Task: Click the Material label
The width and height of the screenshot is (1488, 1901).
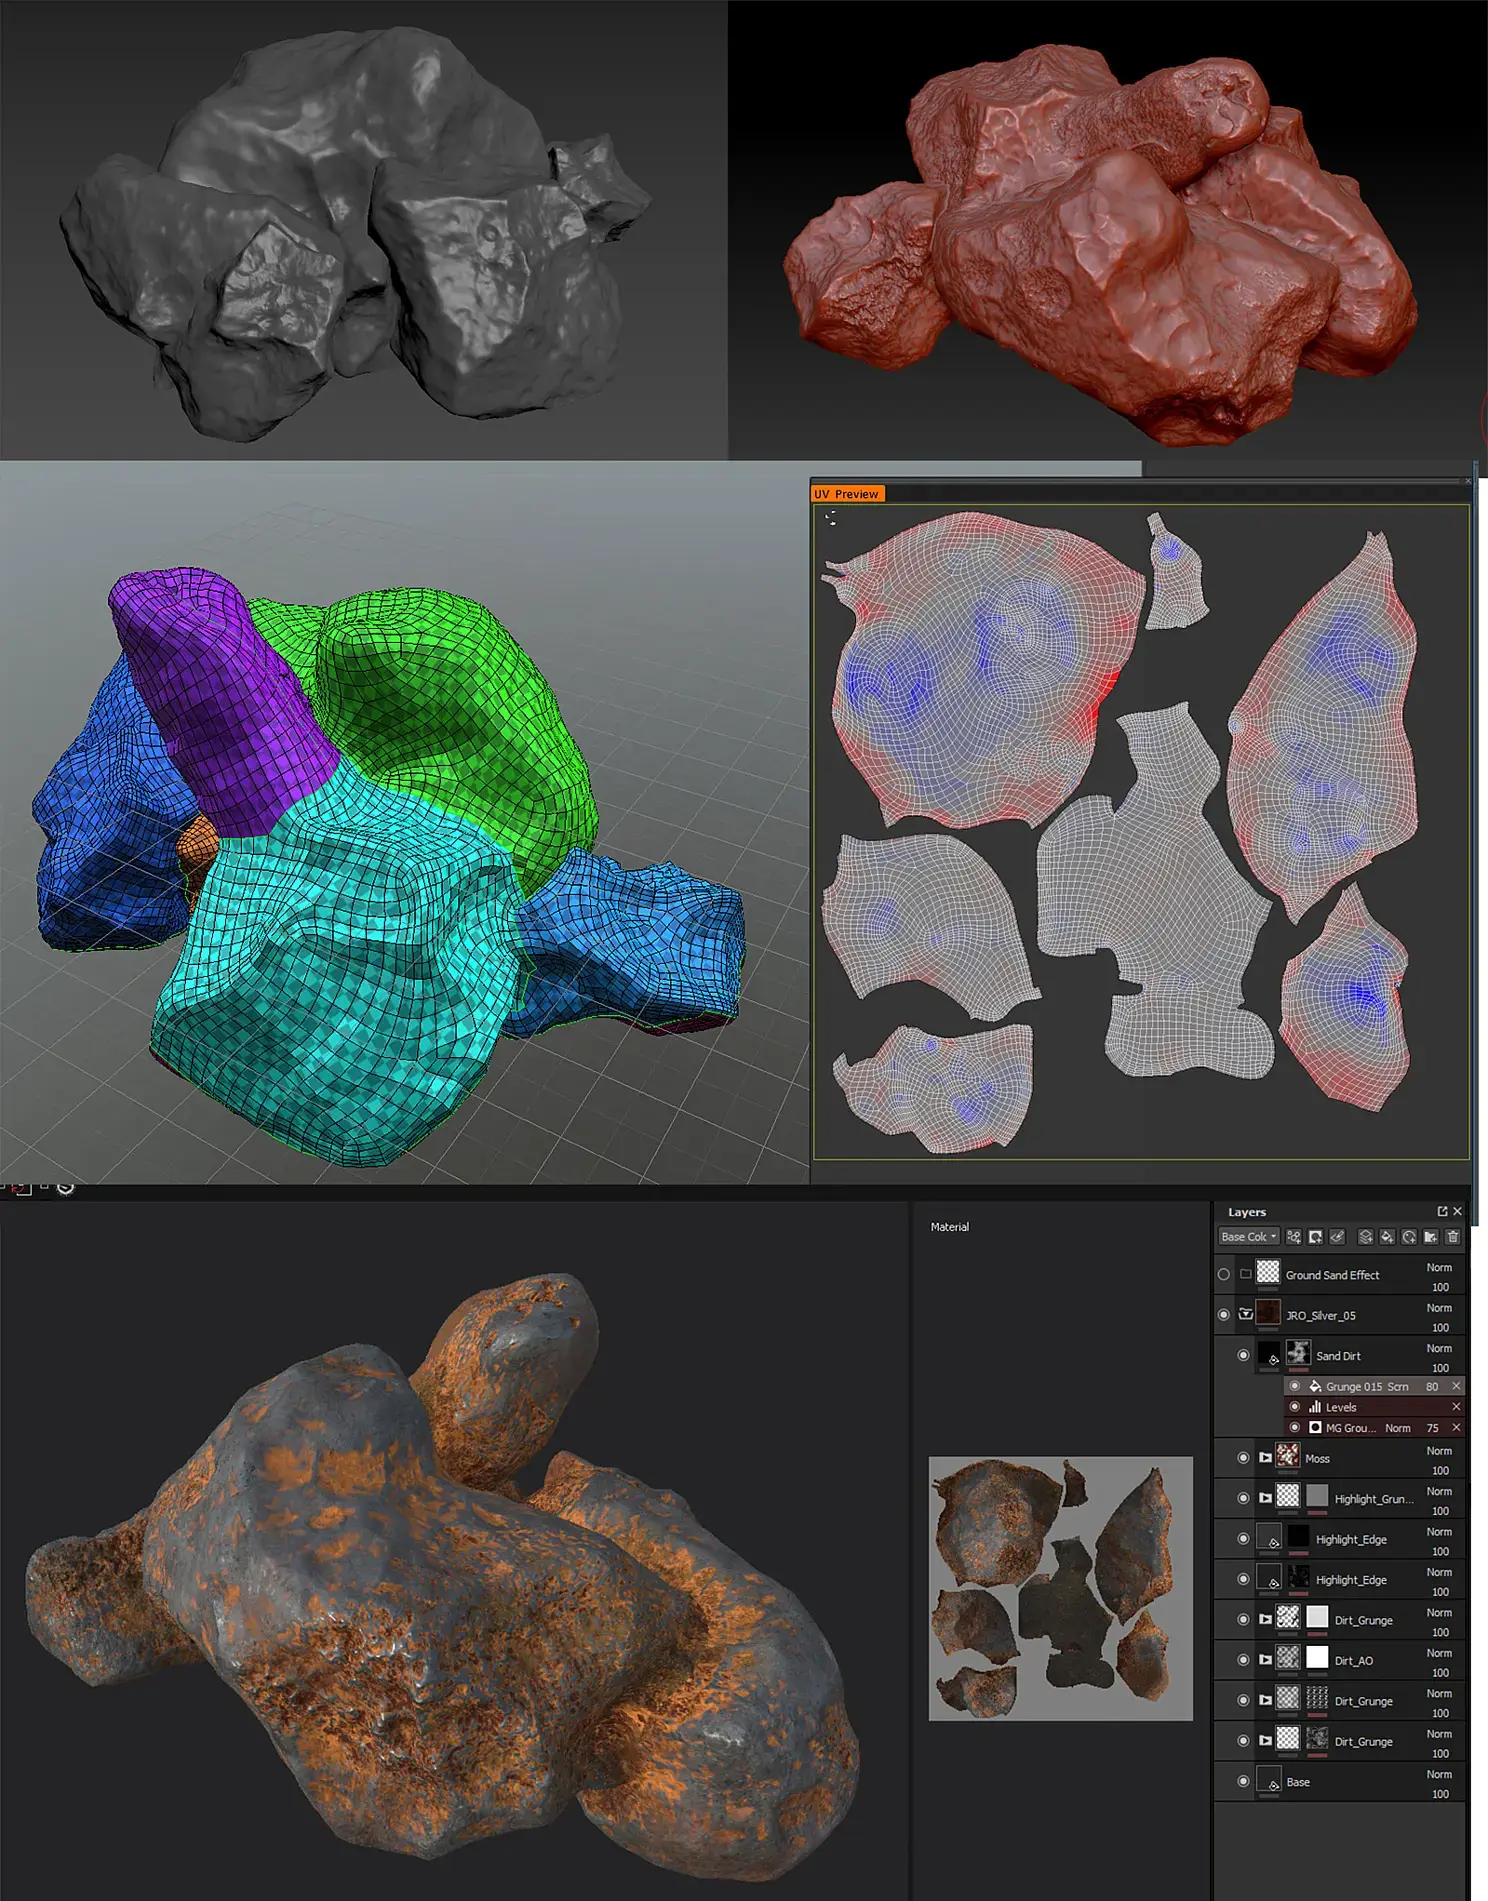Action: 950,1227
